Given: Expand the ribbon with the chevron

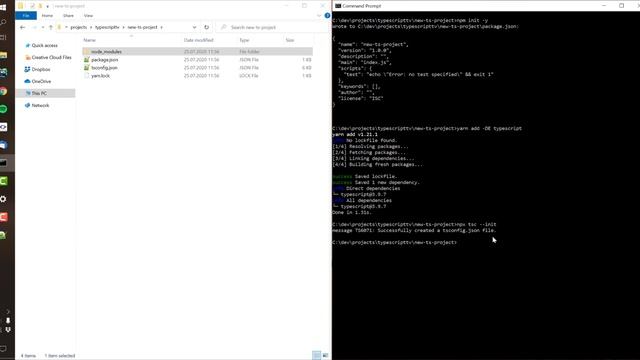Looking at the screenshot, I should click(x=319, y=16).
